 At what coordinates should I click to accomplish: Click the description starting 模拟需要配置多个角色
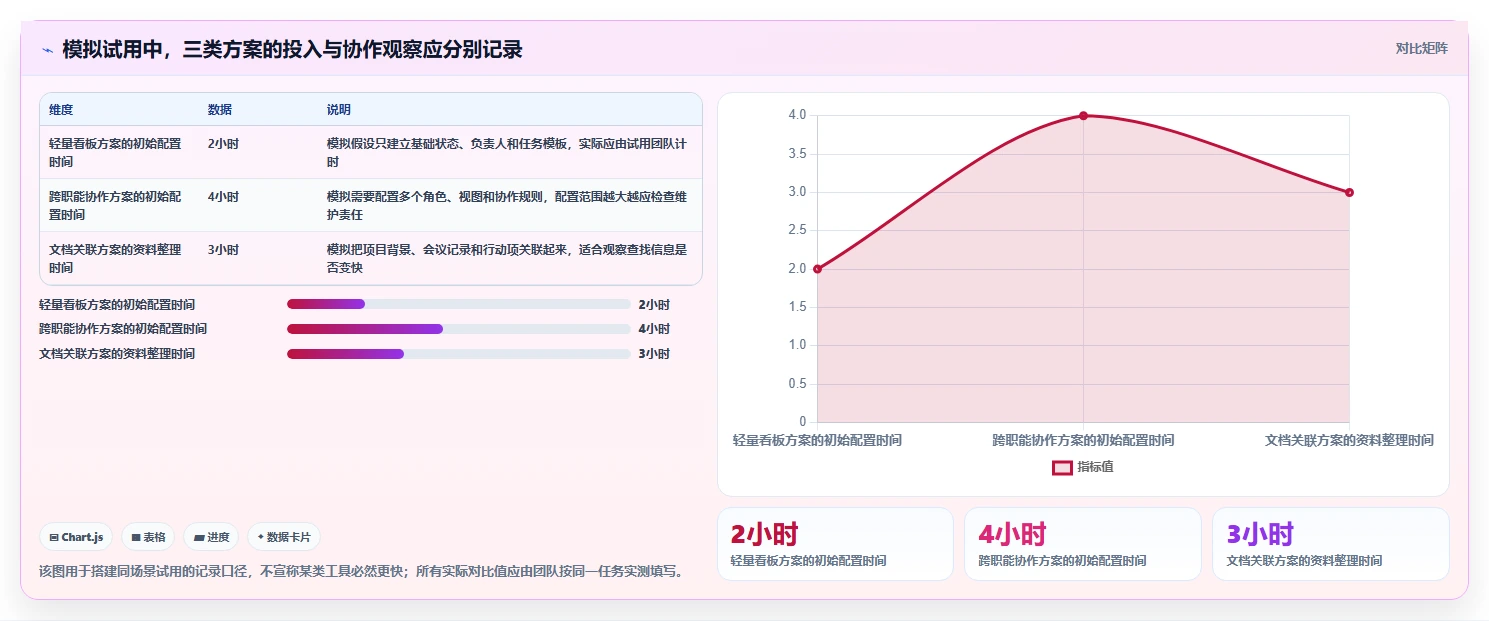[507, 205]
